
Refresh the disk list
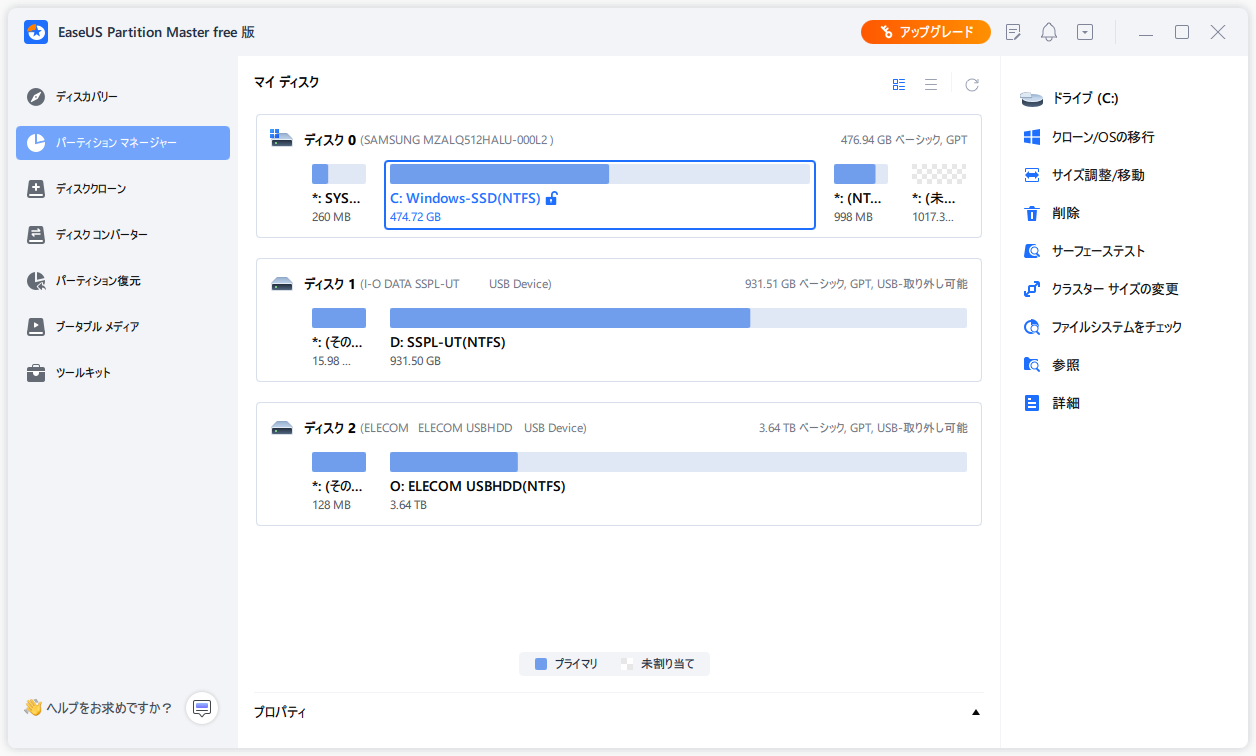[971, 84]
